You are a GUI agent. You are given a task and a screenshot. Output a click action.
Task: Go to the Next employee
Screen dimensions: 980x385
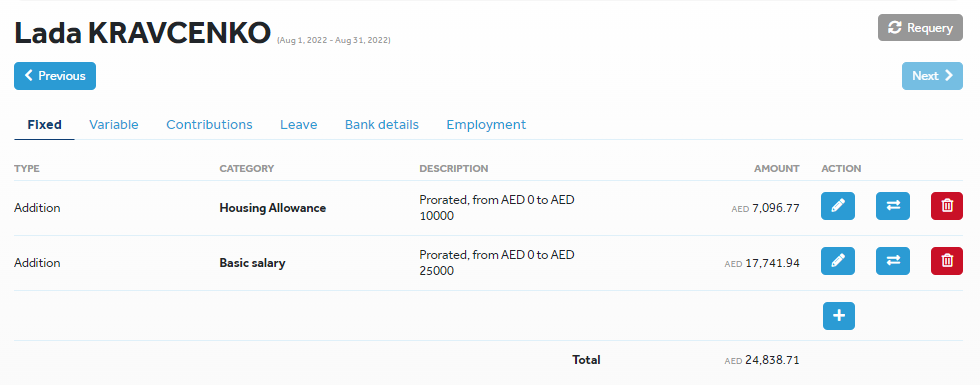point(932,76)
